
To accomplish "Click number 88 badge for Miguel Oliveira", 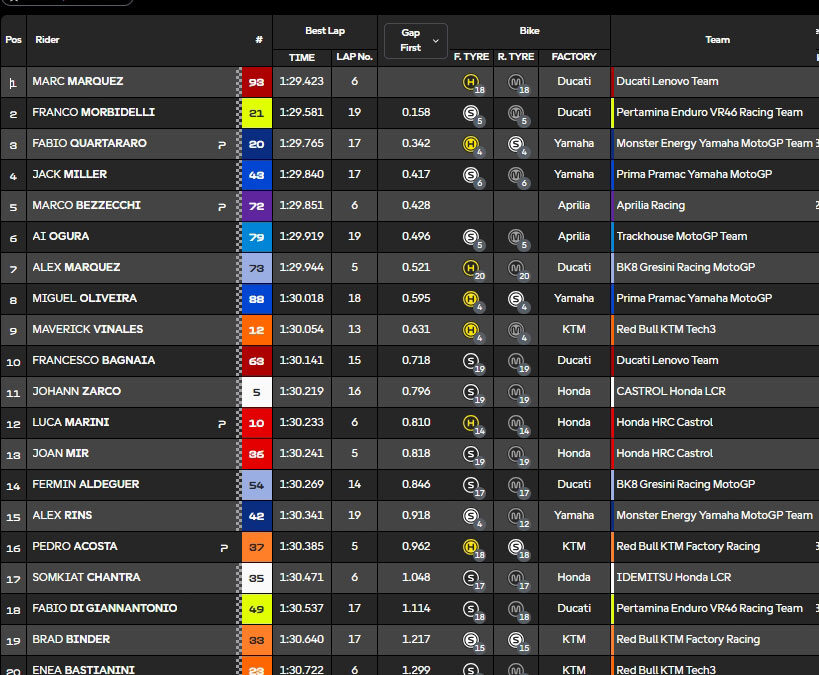I will tap(256, 299).
